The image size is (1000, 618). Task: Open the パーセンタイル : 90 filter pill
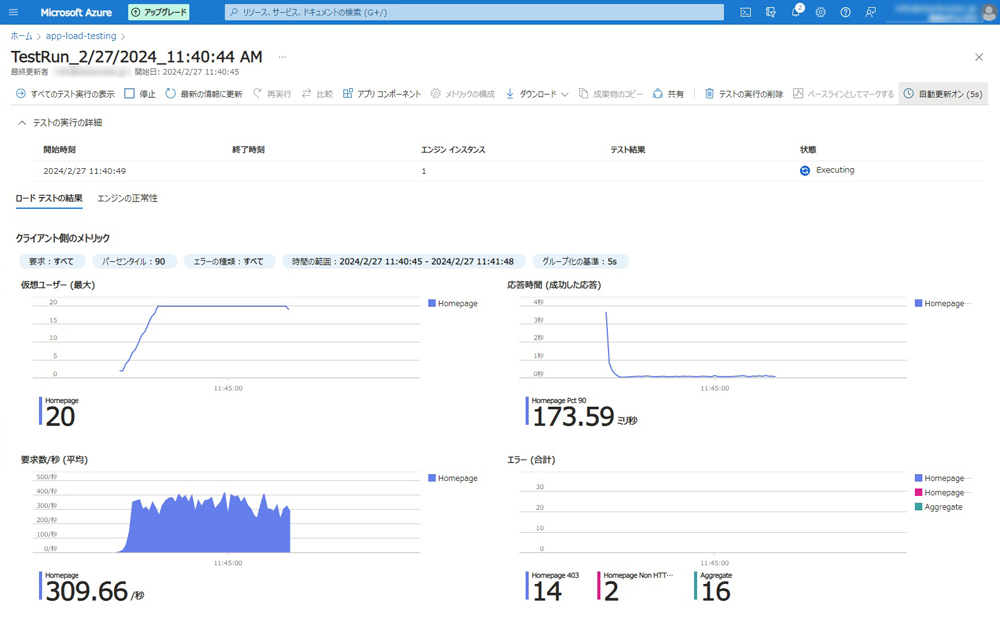134,261
